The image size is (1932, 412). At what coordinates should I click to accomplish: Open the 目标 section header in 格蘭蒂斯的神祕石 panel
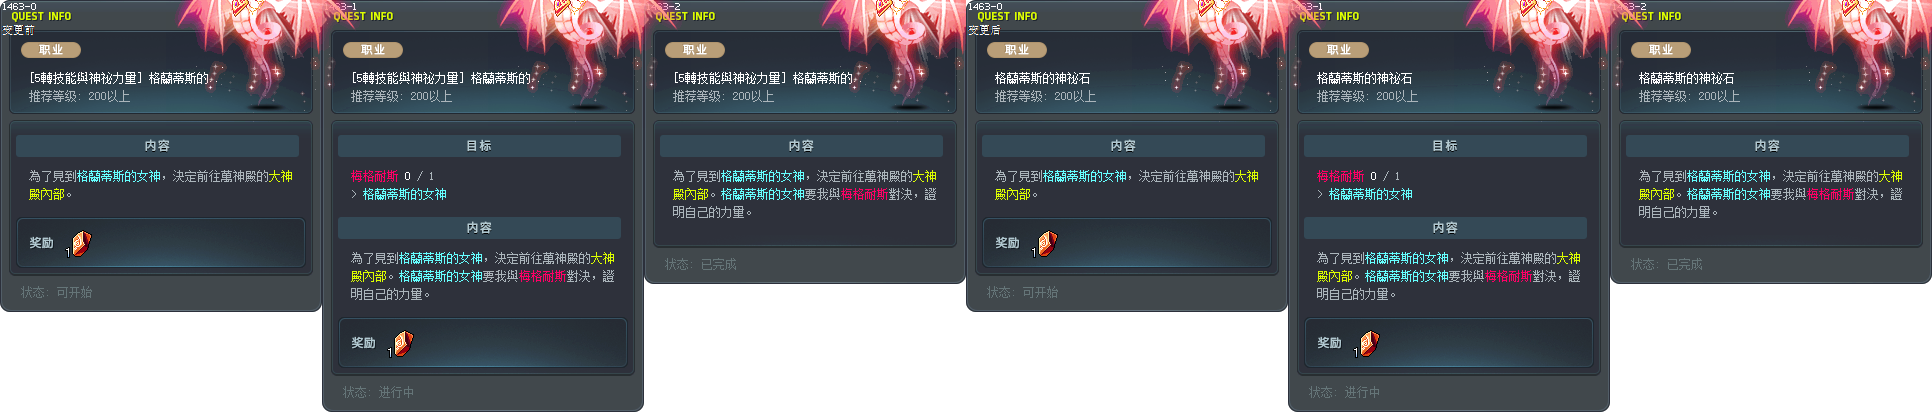(x=1445, y=146)
